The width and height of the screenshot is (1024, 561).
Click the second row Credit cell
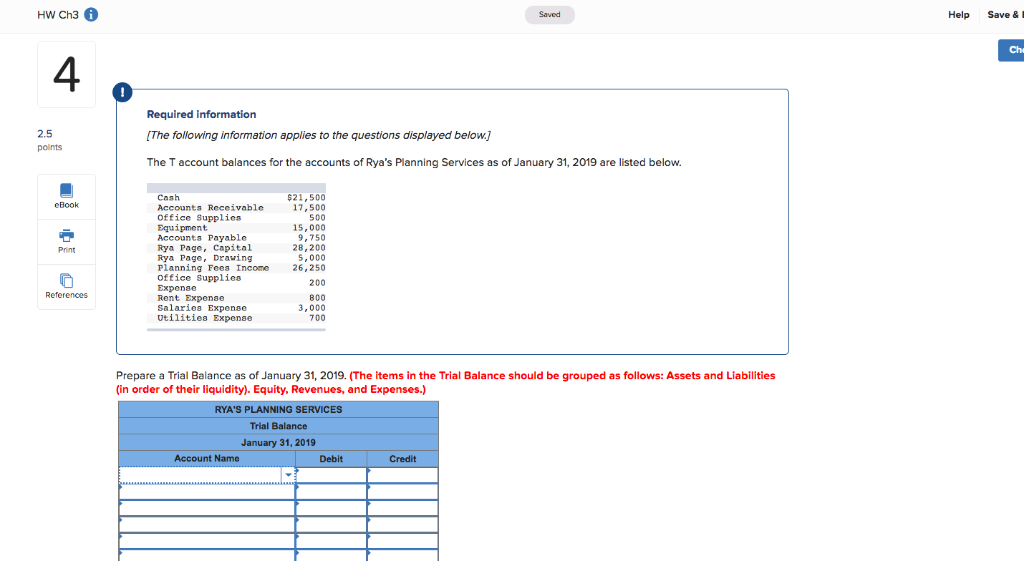(402, 492)
